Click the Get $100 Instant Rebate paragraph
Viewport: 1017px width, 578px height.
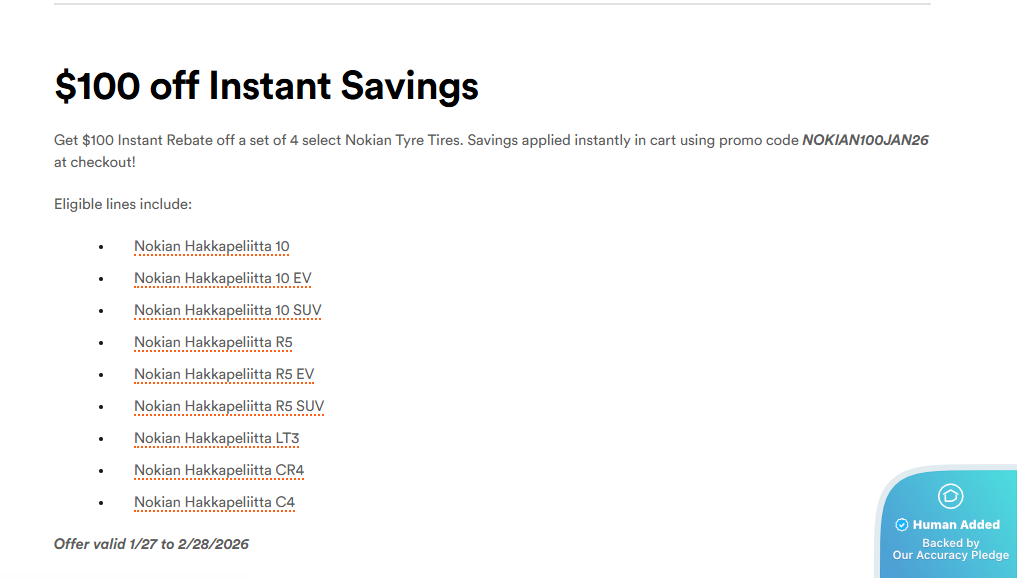click(x=400, y=140)
